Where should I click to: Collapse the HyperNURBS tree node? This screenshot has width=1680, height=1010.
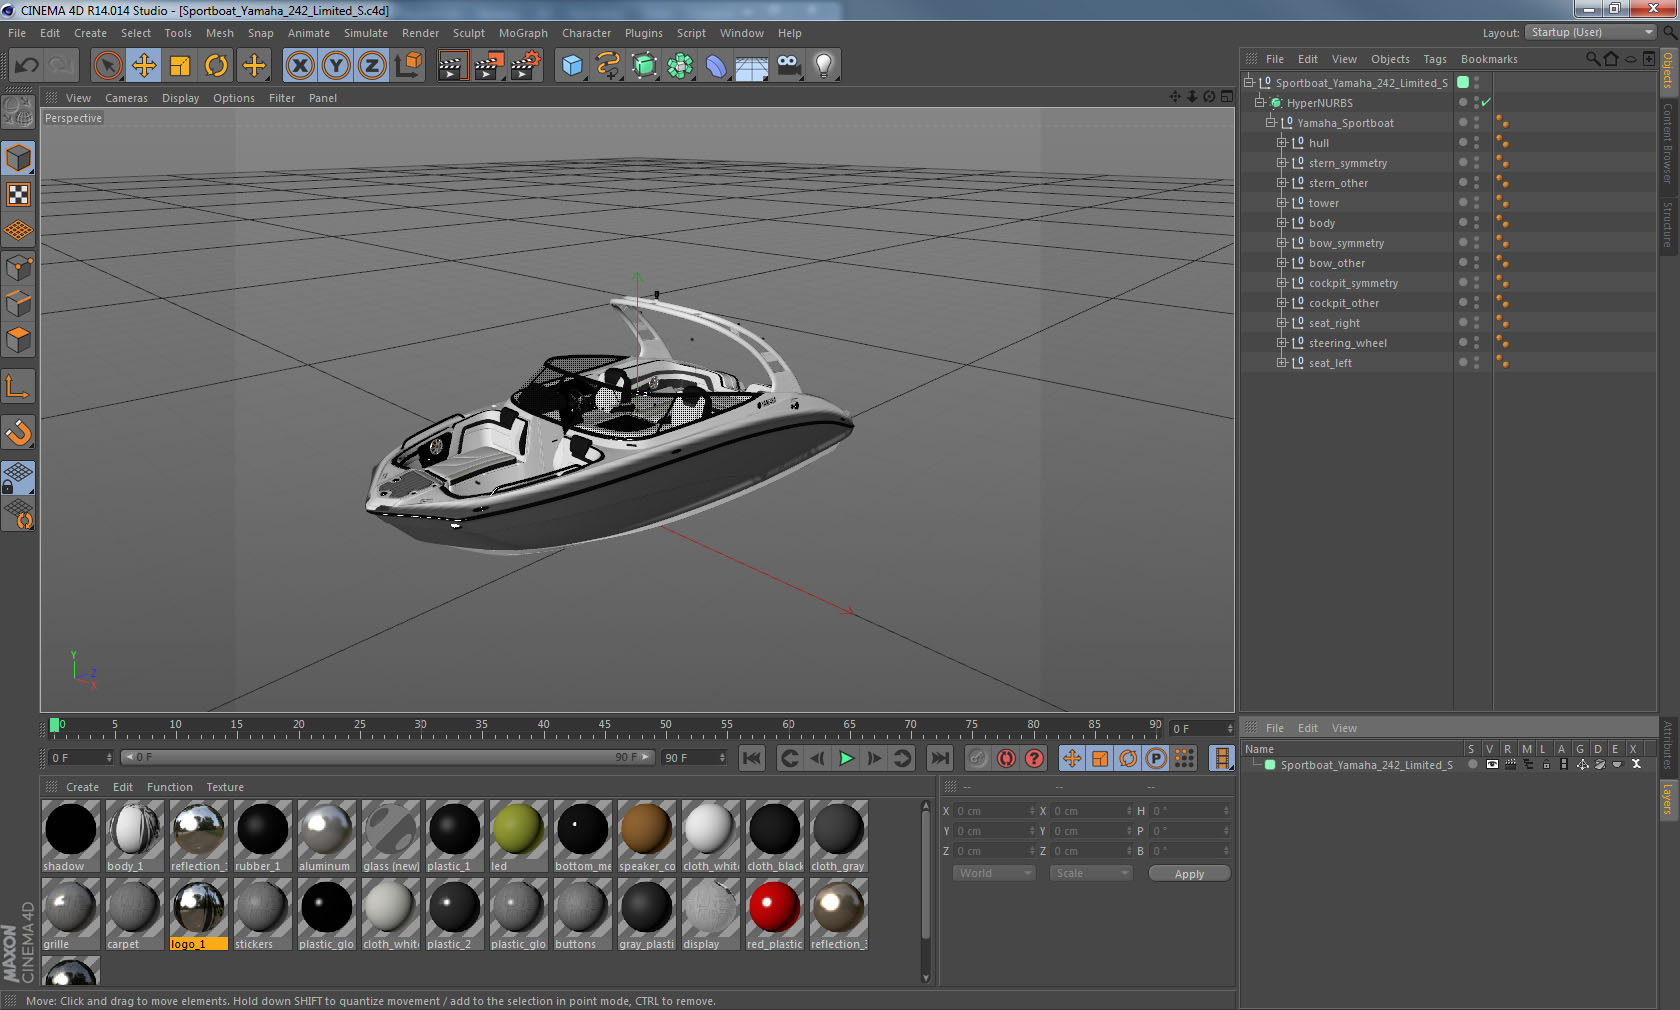[1260, 102]
